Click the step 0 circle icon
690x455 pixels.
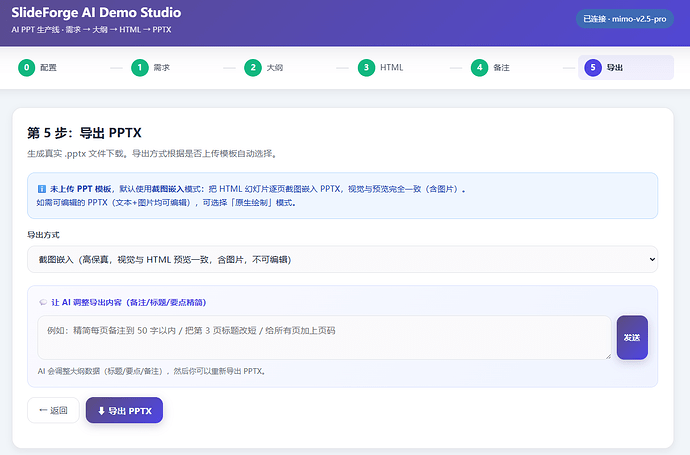click(x=26, y=67)
